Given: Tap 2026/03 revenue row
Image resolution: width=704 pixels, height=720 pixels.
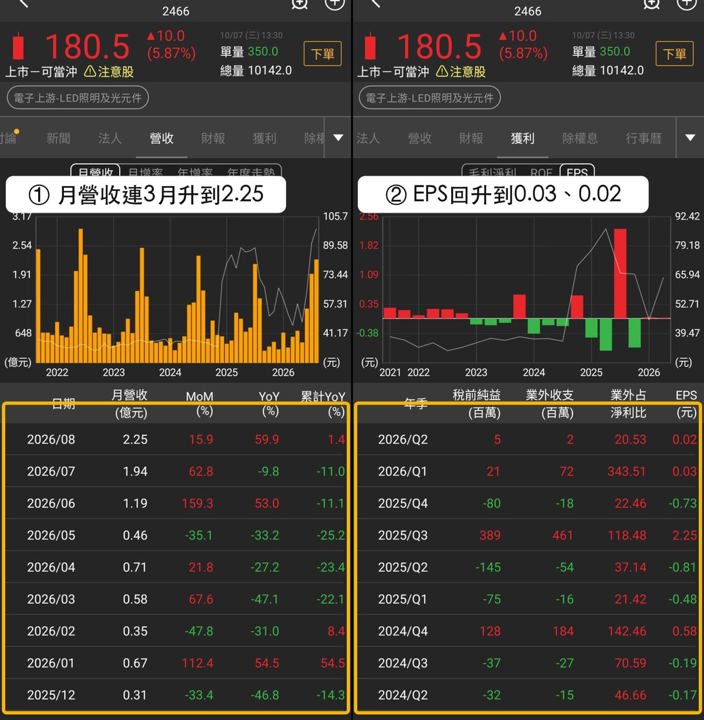Looking at the screenshot, I should (177, 599).
